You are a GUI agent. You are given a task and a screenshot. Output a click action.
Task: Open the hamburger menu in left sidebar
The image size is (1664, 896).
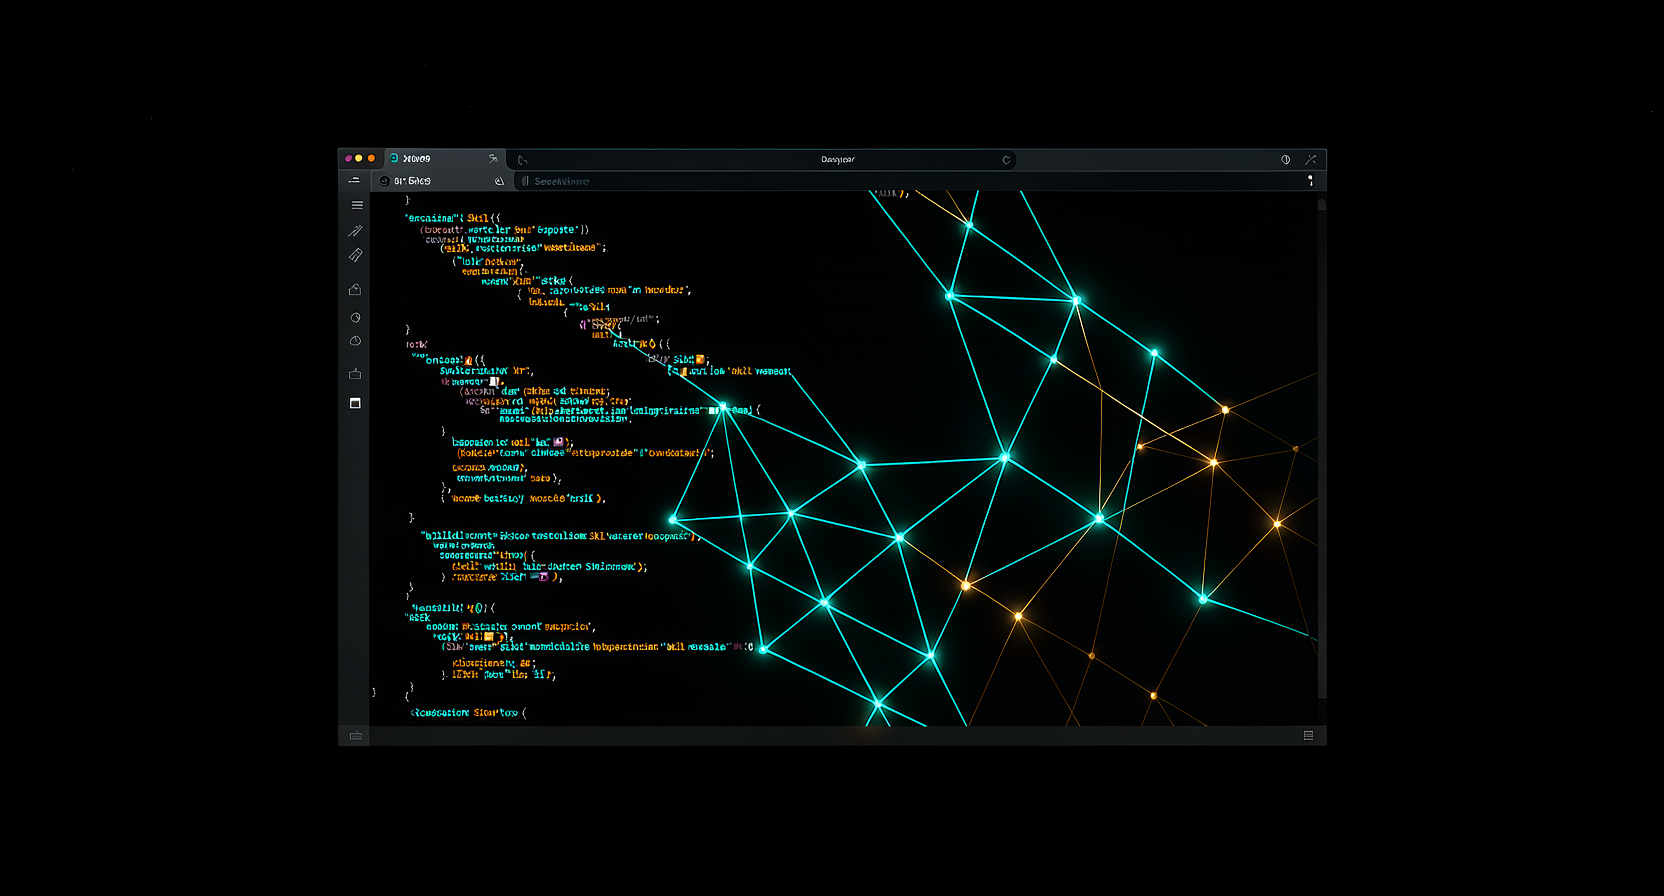click(356, 205)
